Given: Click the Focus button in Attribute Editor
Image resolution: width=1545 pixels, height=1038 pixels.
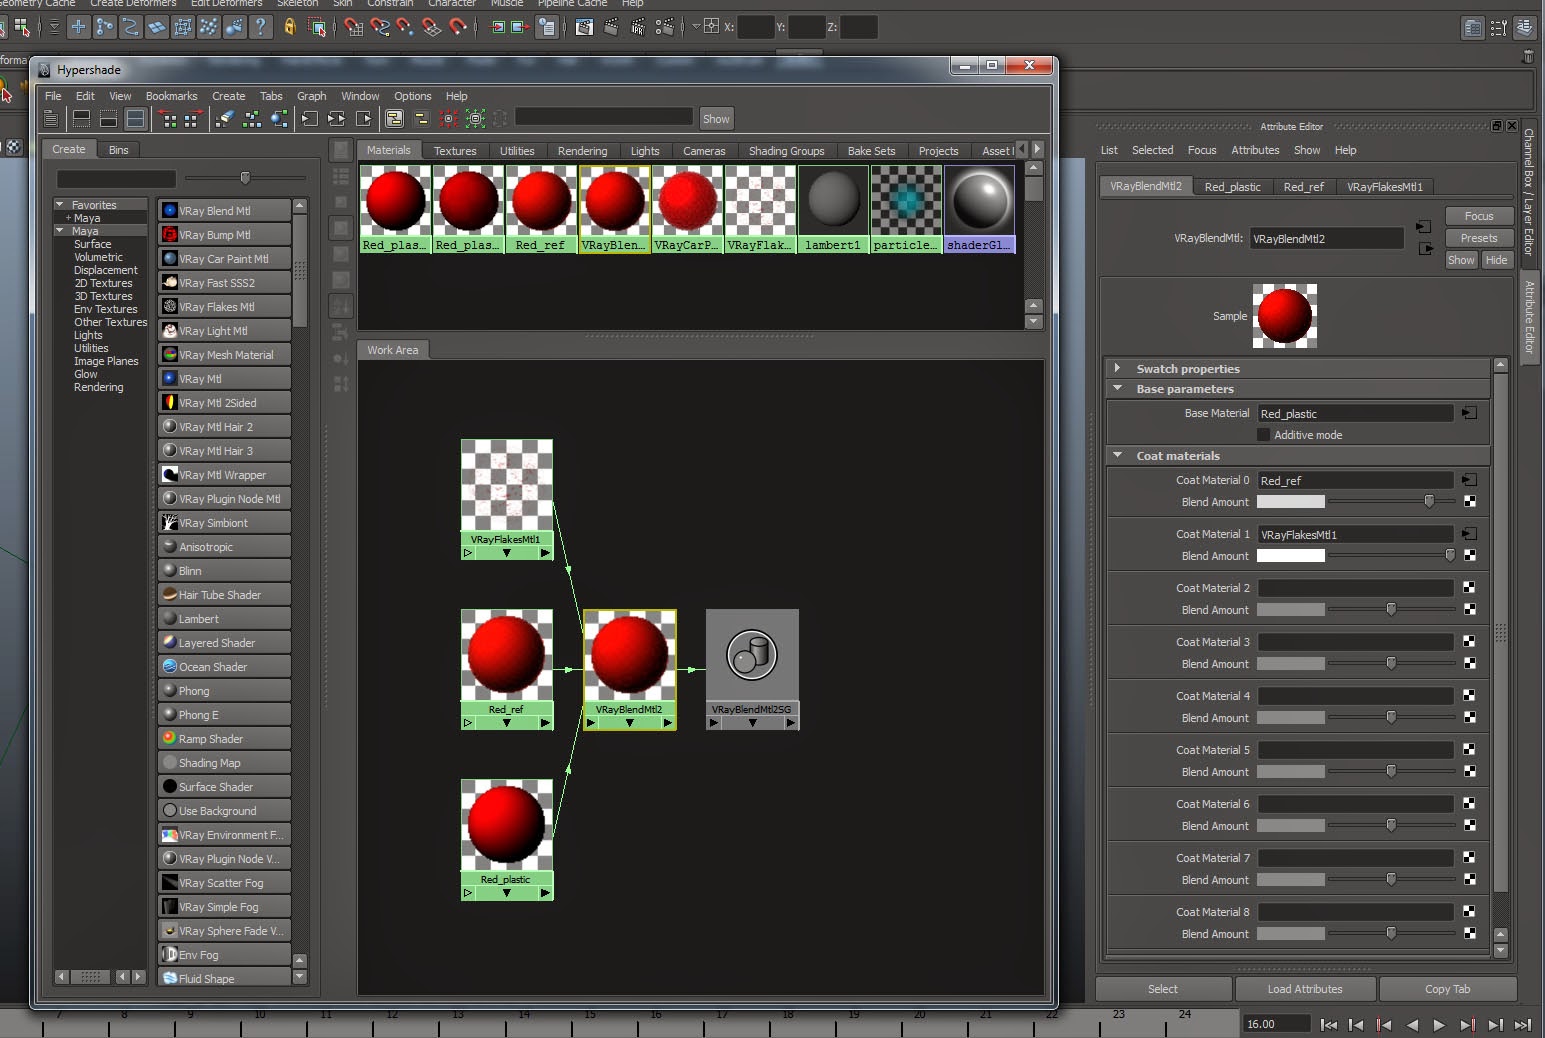Looking at the screenshot, I should point(1479,216).
